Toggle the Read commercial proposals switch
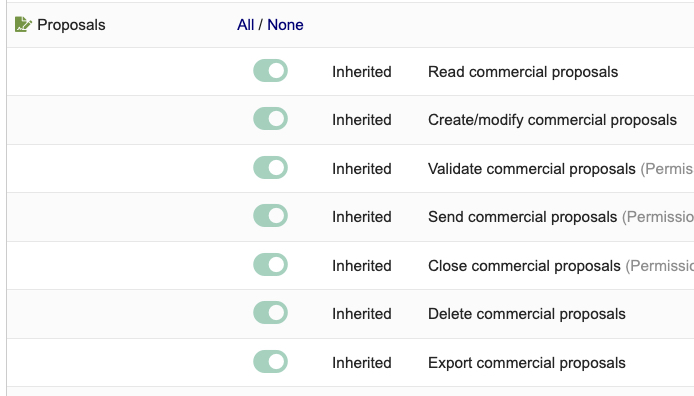This screenshot has height=396, width=694. click(270, 71)
